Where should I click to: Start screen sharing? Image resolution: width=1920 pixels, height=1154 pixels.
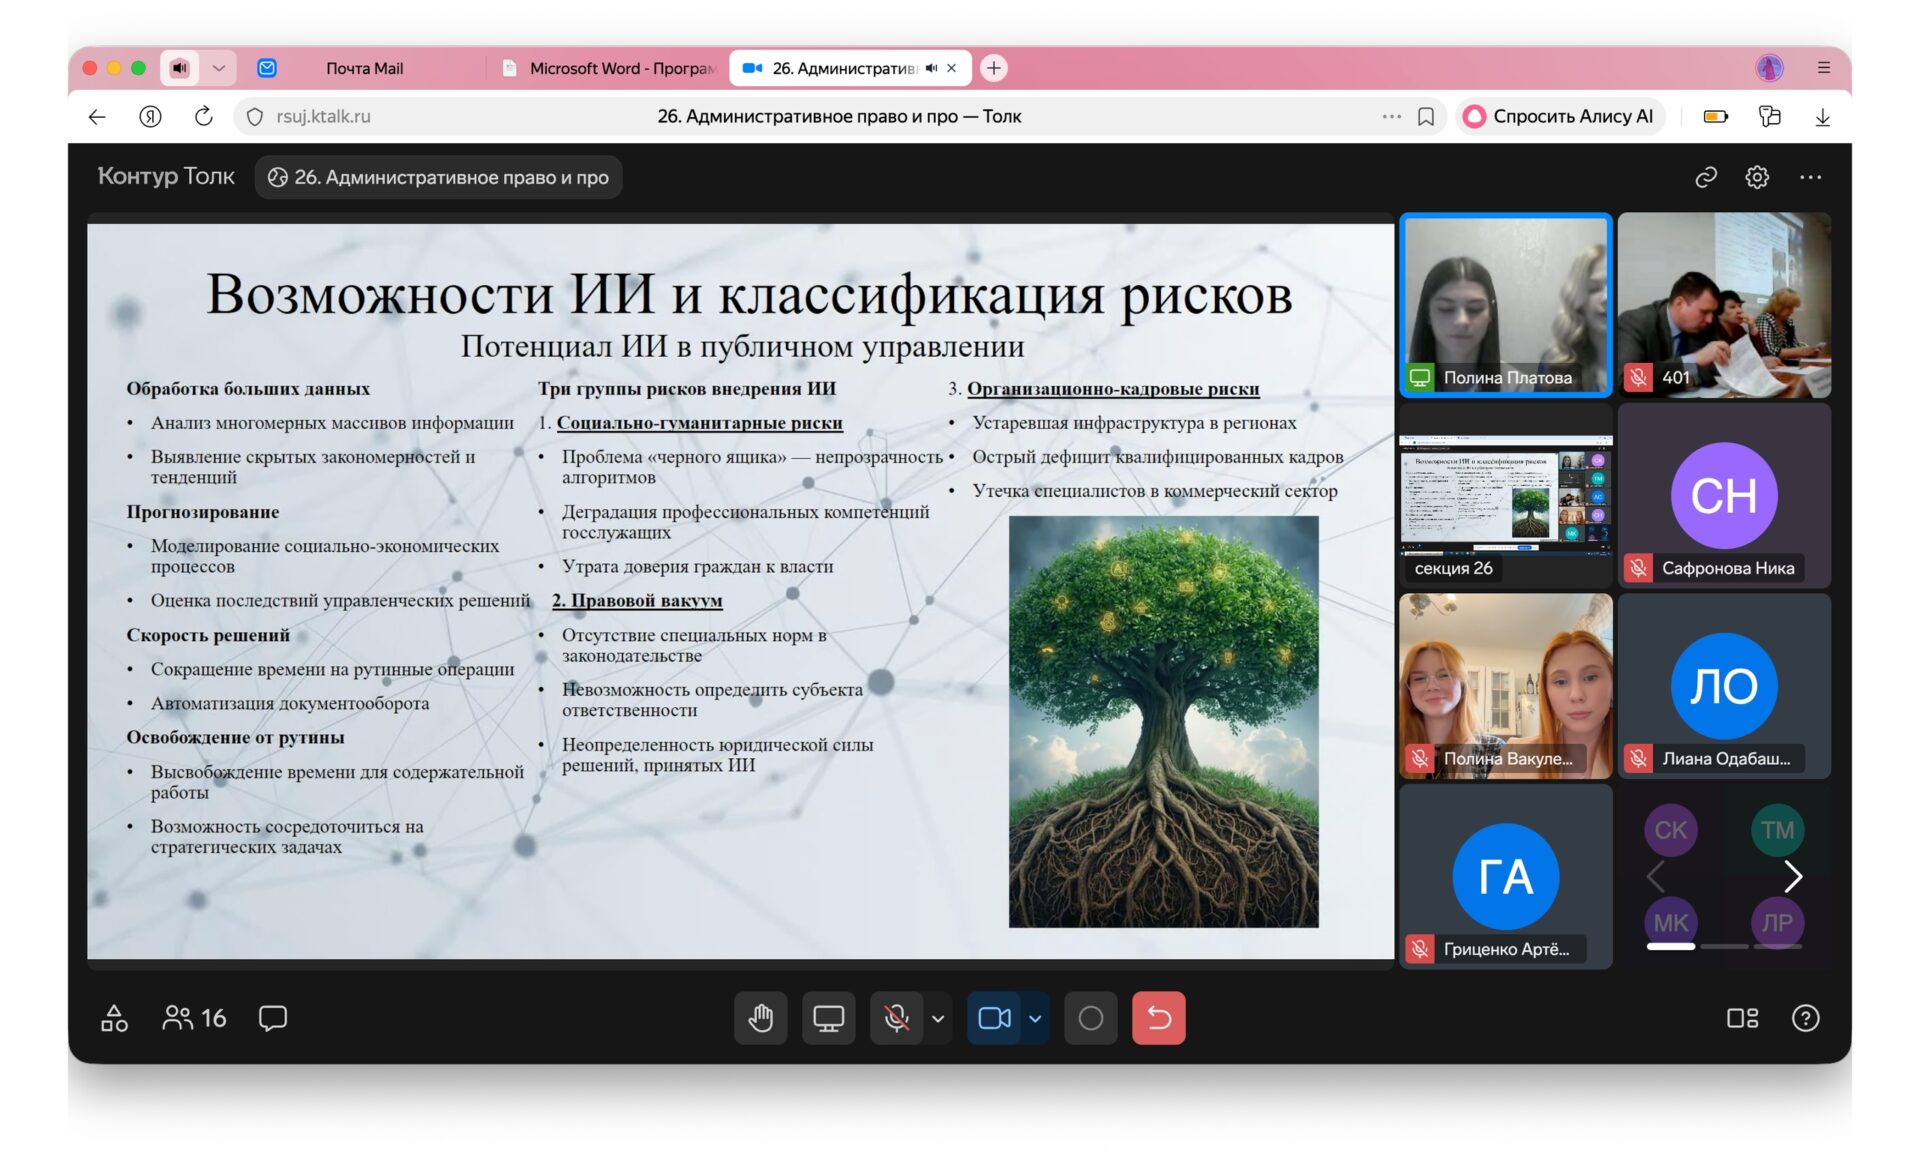(x=828, y=1018)
